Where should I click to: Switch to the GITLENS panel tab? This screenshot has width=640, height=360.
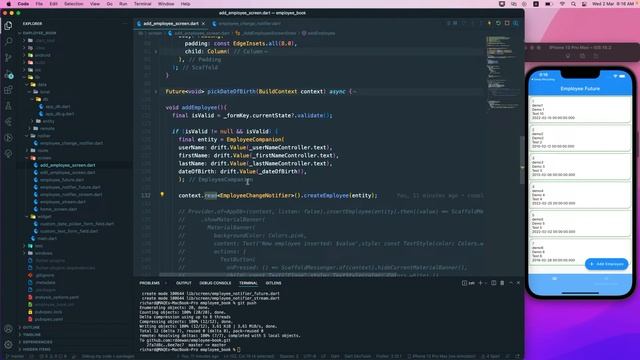pos(273,283)
